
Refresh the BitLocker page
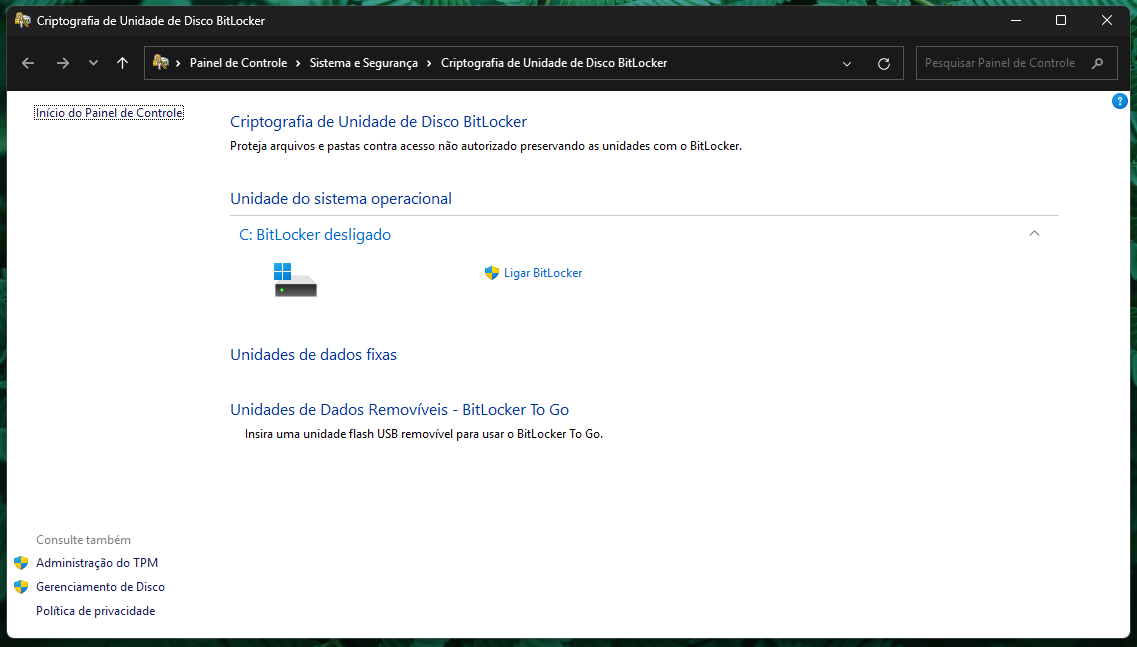(x=883, y=64)
